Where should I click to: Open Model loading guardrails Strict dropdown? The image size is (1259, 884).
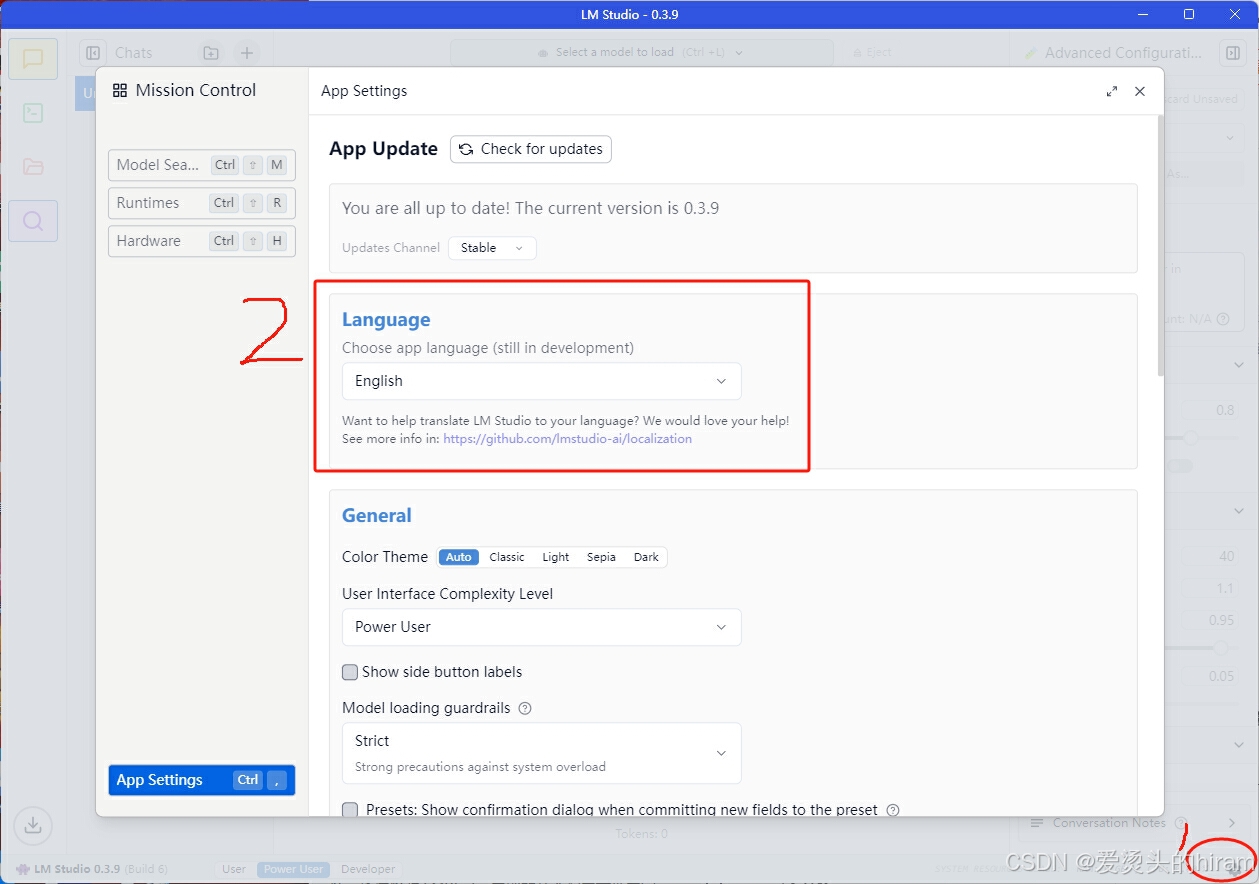click(x=542, y=753)
